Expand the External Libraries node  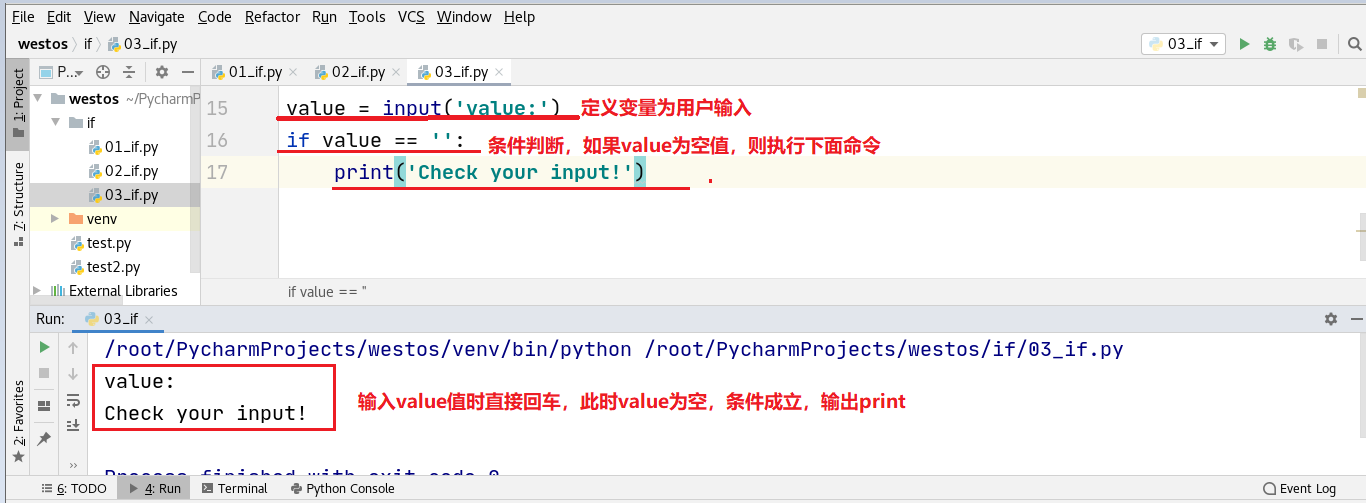37,291
